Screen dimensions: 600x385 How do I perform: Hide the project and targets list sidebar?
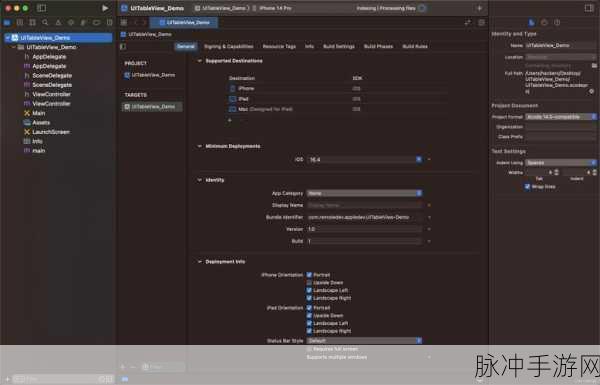click(x=123, y=46)
